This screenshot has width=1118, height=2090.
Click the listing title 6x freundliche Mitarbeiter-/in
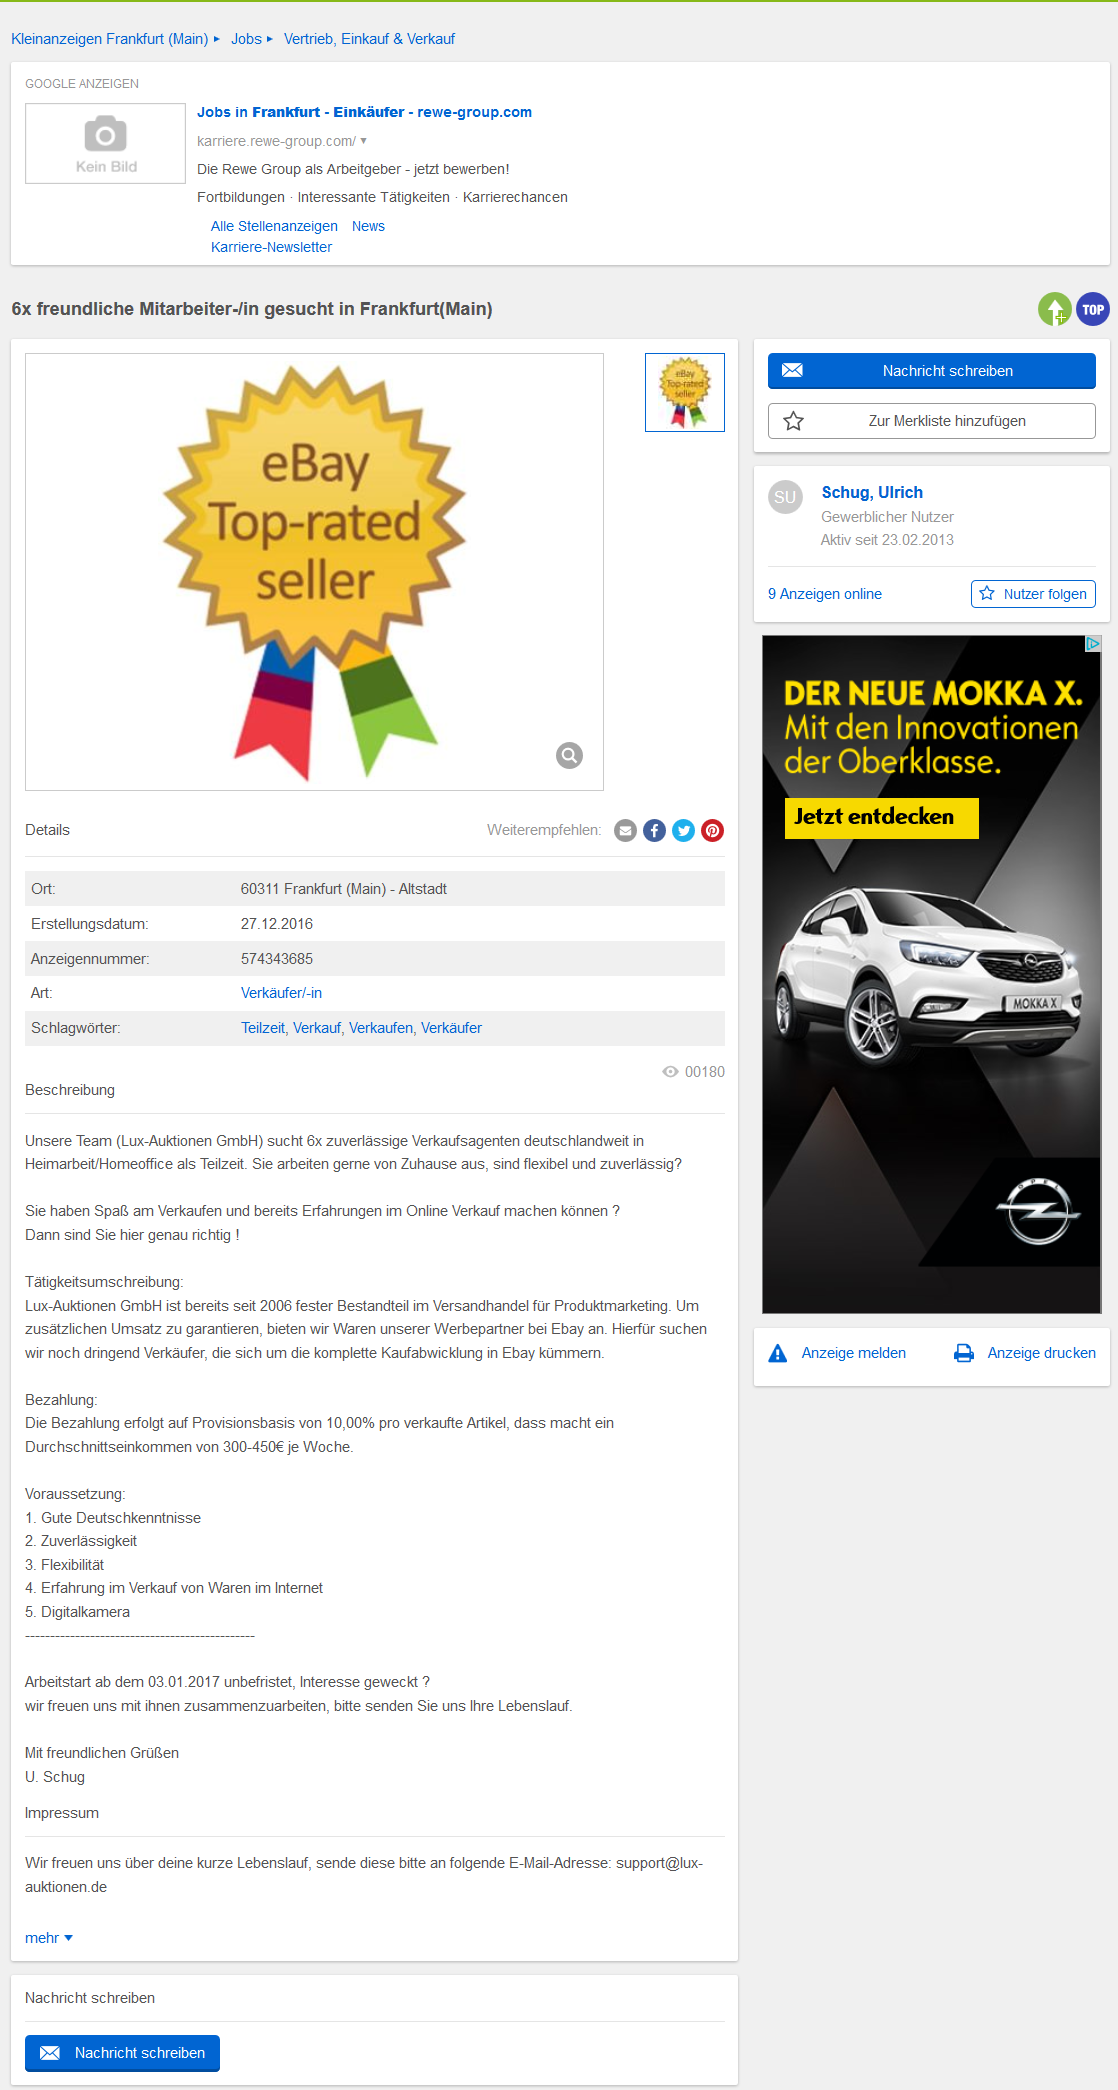click(x=252, y=309)
